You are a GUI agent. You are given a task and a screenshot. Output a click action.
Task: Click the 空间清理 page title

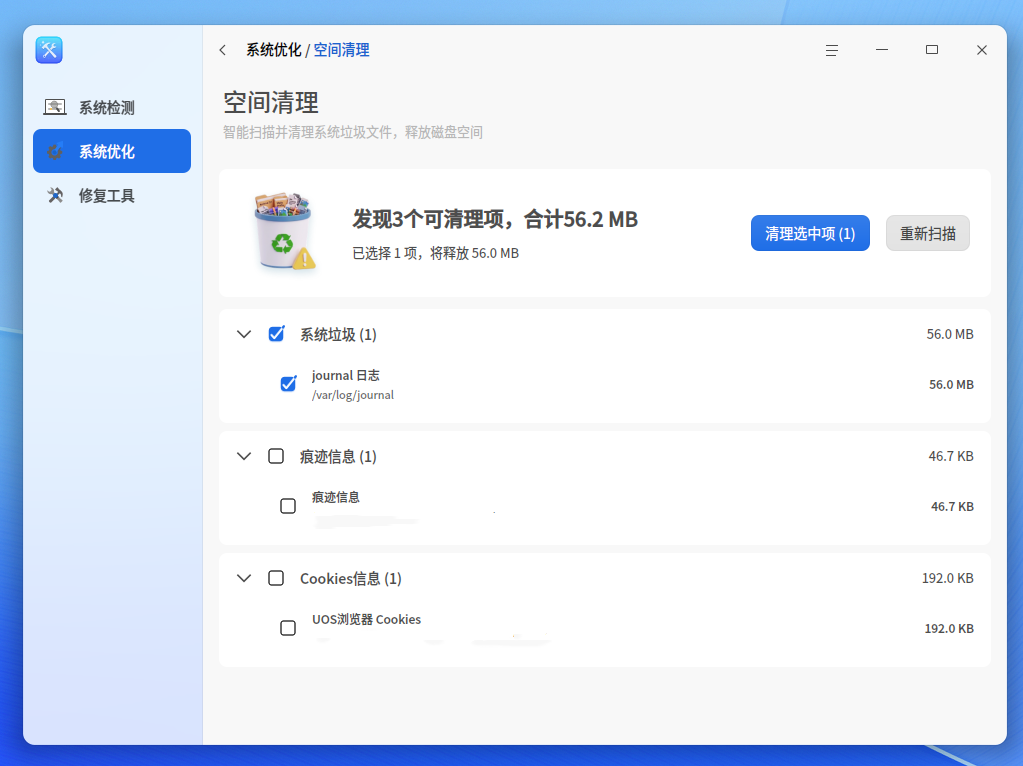coord(271,102)
